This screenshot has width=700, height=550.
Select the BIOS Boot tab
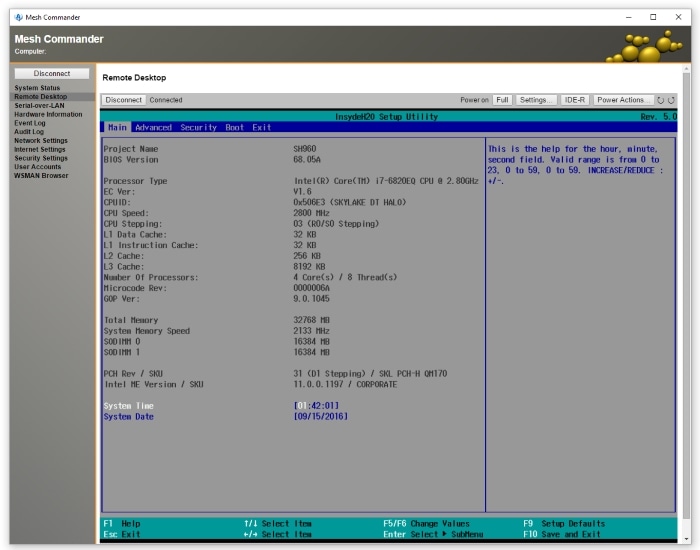click(x=234, y=127)
